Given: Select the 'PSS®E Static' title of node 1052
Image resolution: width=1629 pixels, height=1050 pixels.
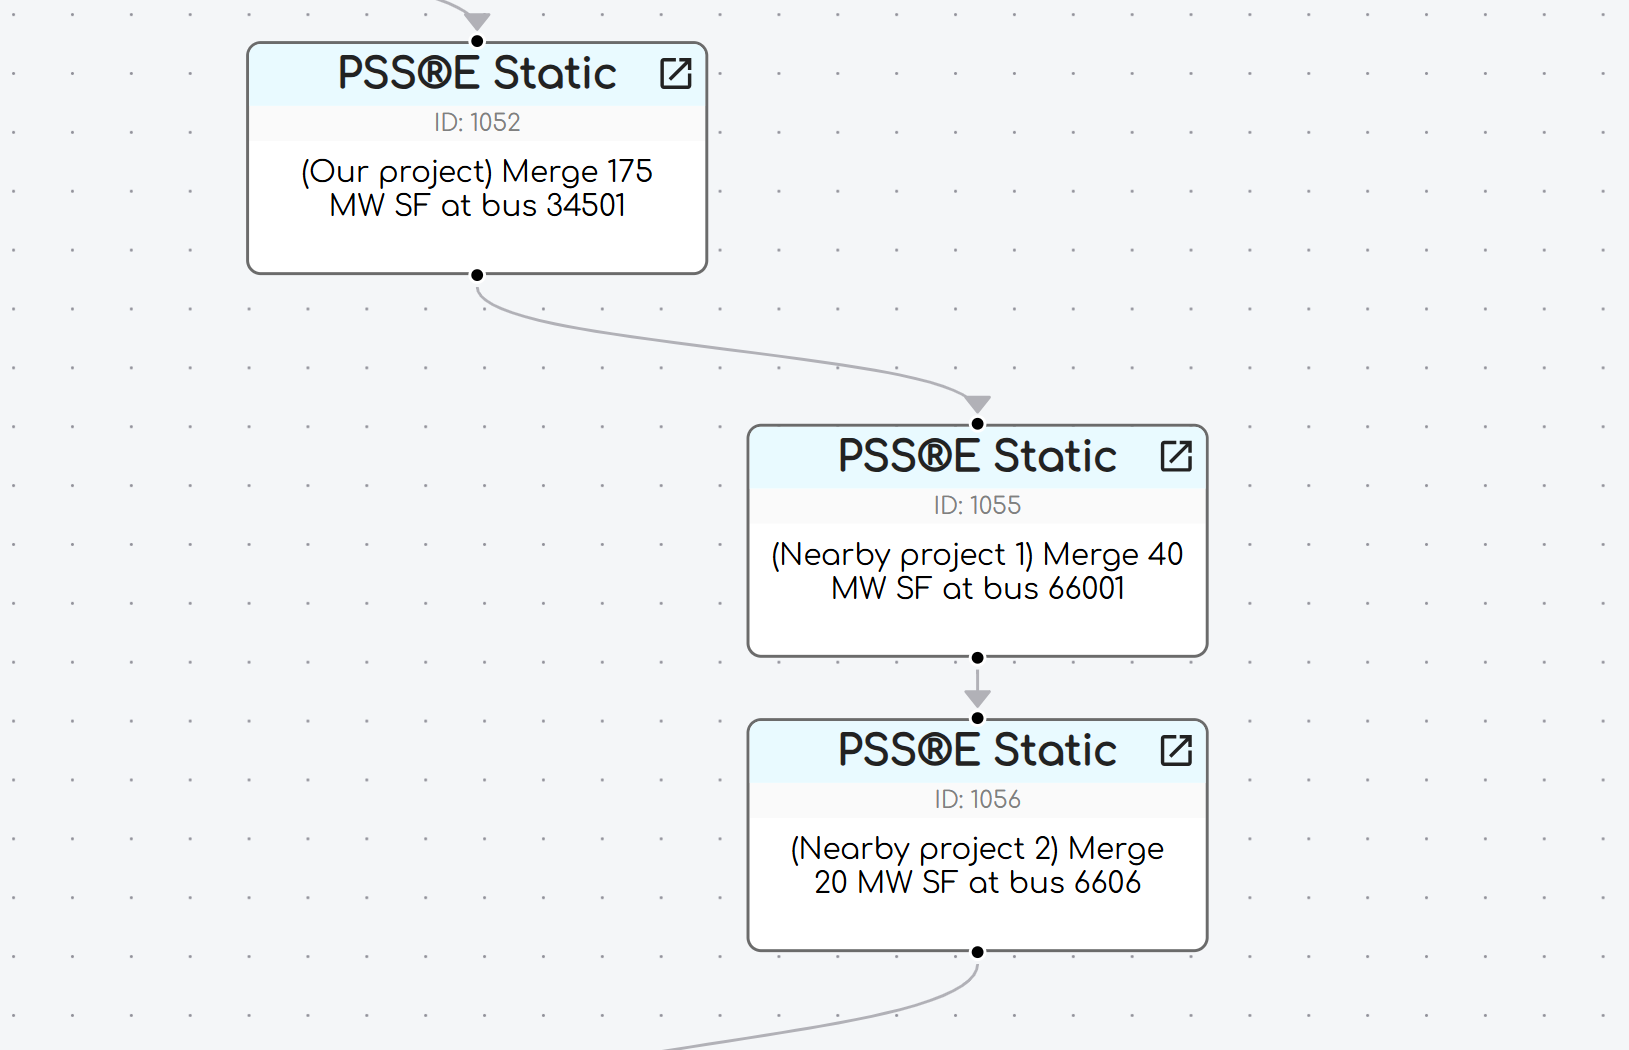Looking at the screenshot, I should coord(477,73).
